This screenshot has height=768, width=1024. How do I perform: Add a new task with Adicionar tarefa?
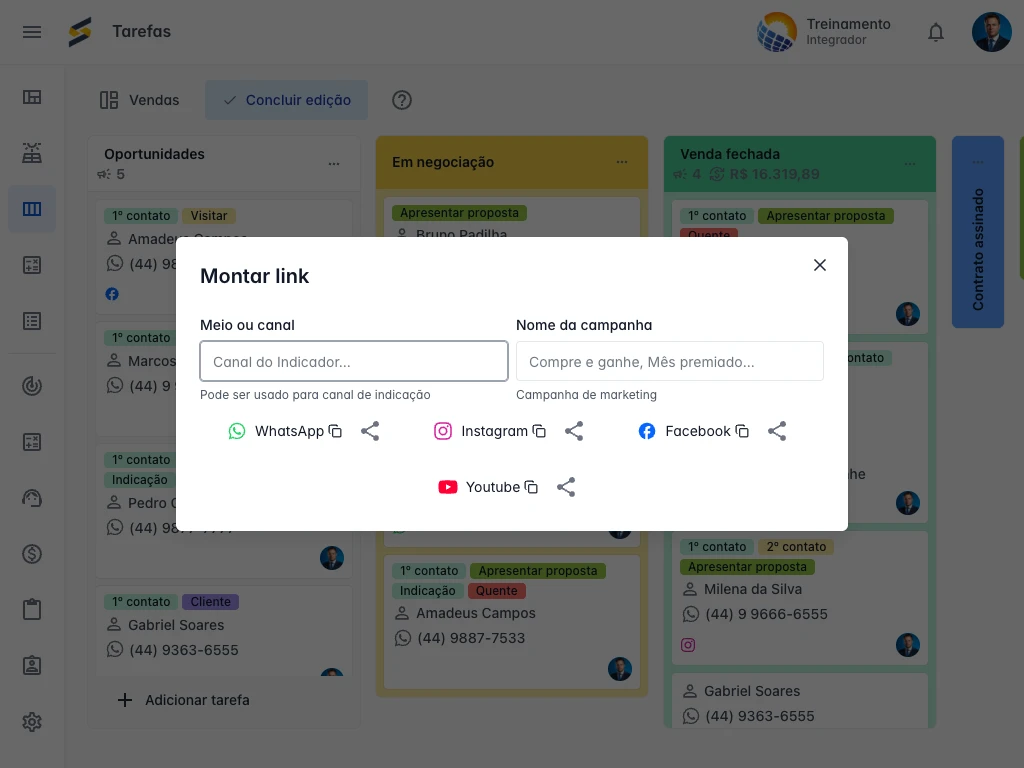(183, 700)
